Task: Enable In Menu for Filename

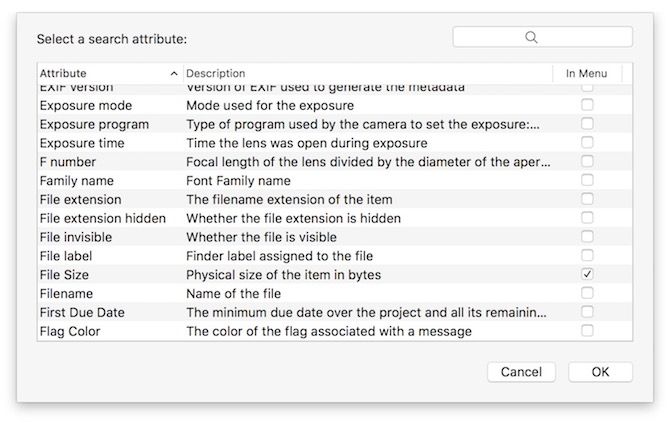Action: (587, 293)
